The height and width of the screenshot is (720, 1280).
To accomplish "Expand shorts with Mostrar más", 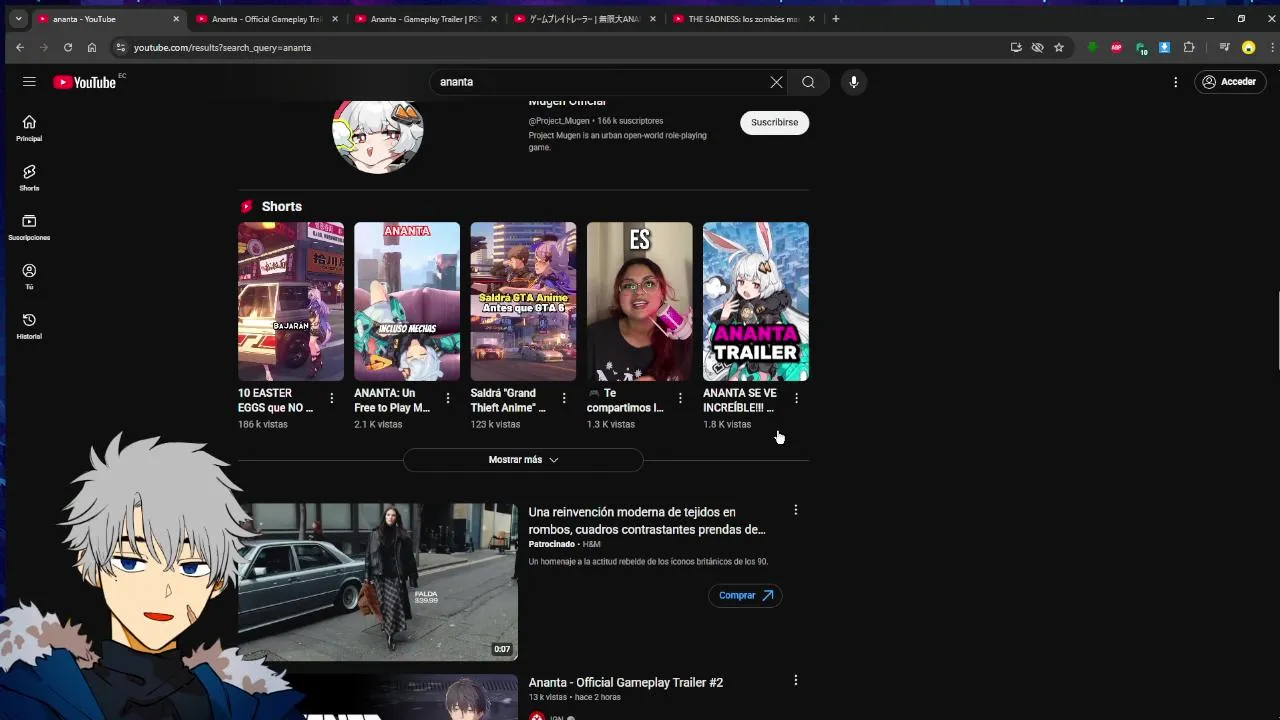I will (x=523, y=460).
